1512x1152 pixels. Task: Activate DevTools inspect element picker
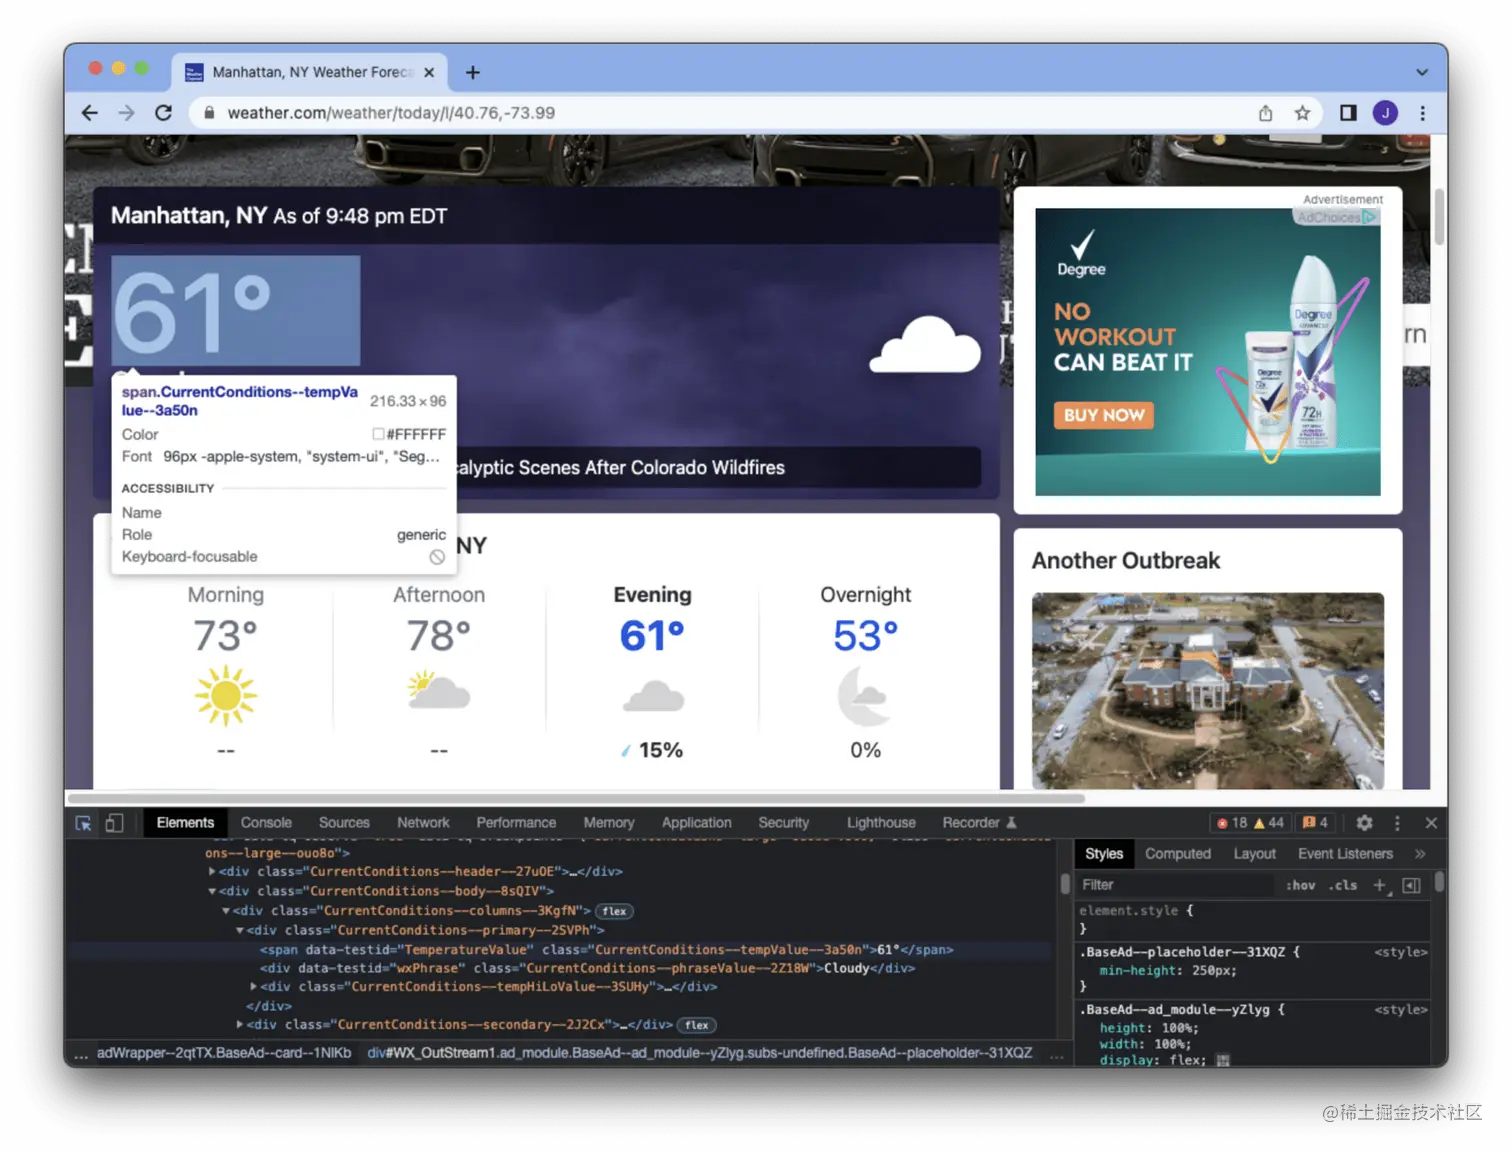tap(83, 823)
